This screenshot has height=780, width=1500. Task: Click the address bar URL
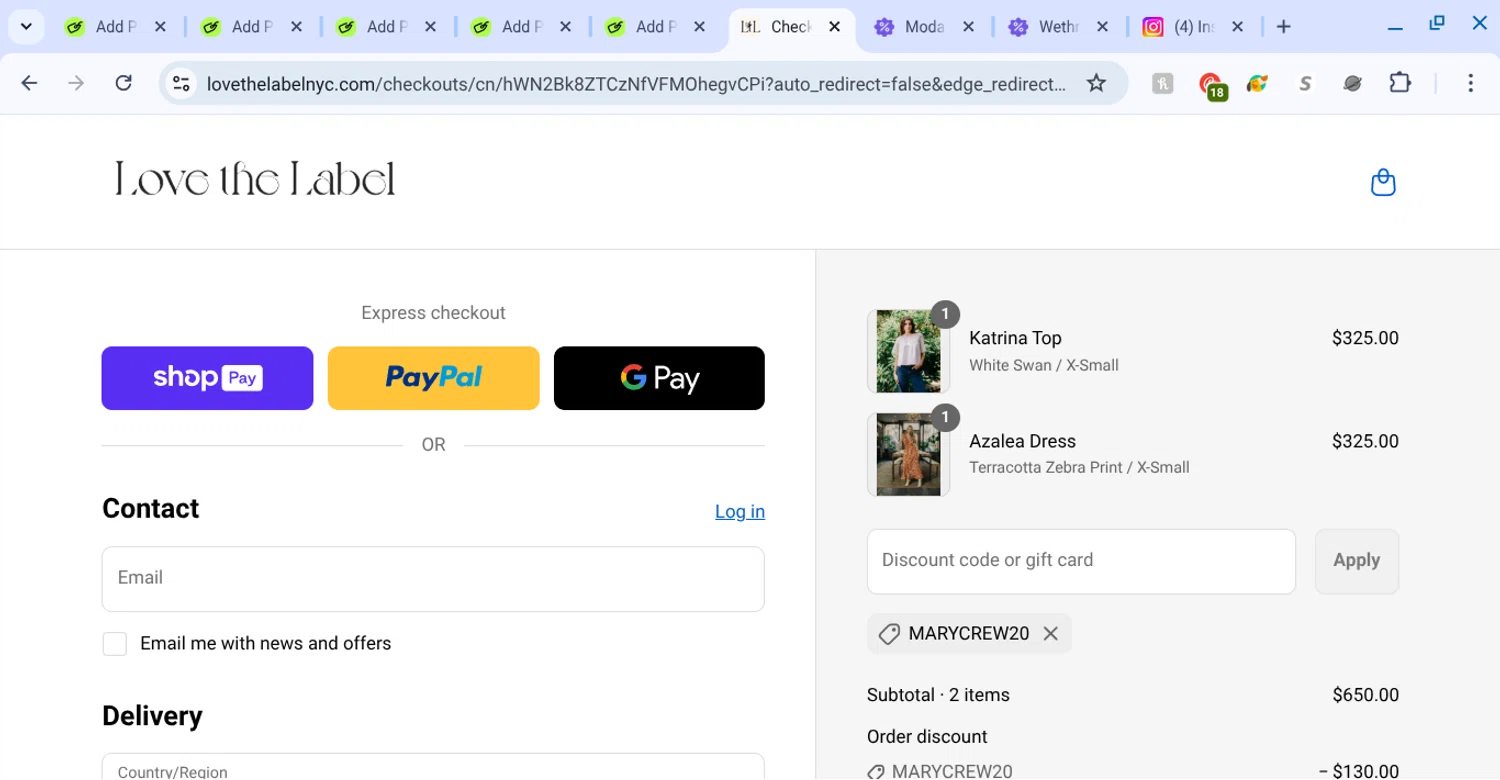pyautogui.click(x=636, y=84)
